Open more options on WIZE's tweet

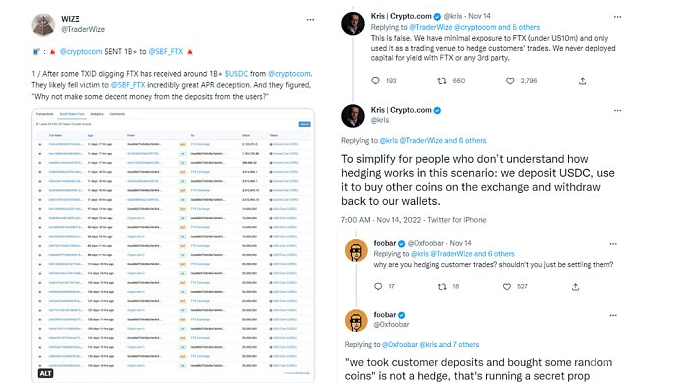pyautogui.click(x=310, y=20)
